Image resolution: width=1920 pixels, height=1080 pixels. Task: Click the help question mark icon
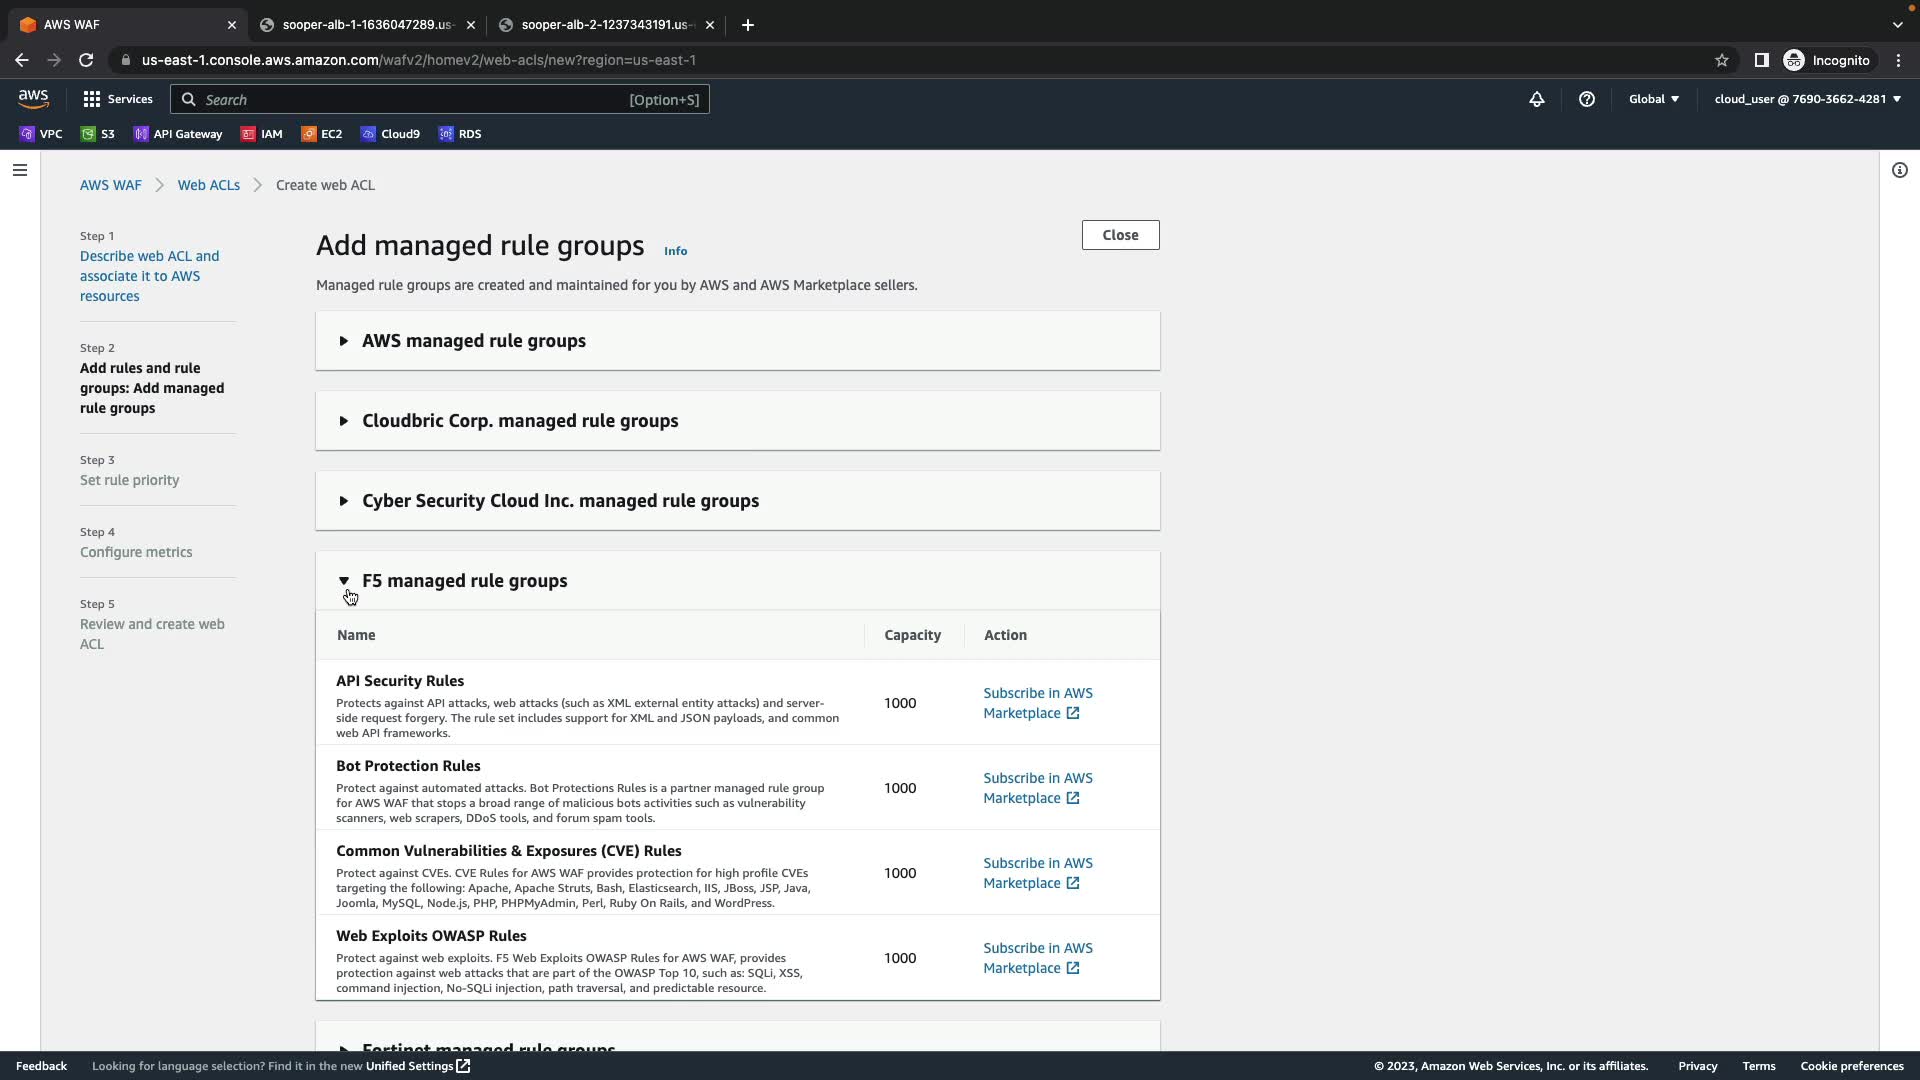tap(1587, 99)
